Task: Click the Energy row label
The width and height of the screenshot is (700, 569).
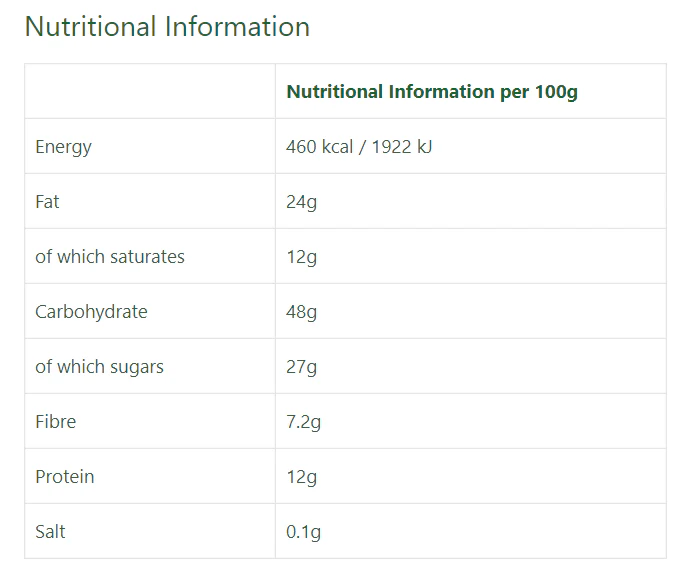Action: pos(63,147)
